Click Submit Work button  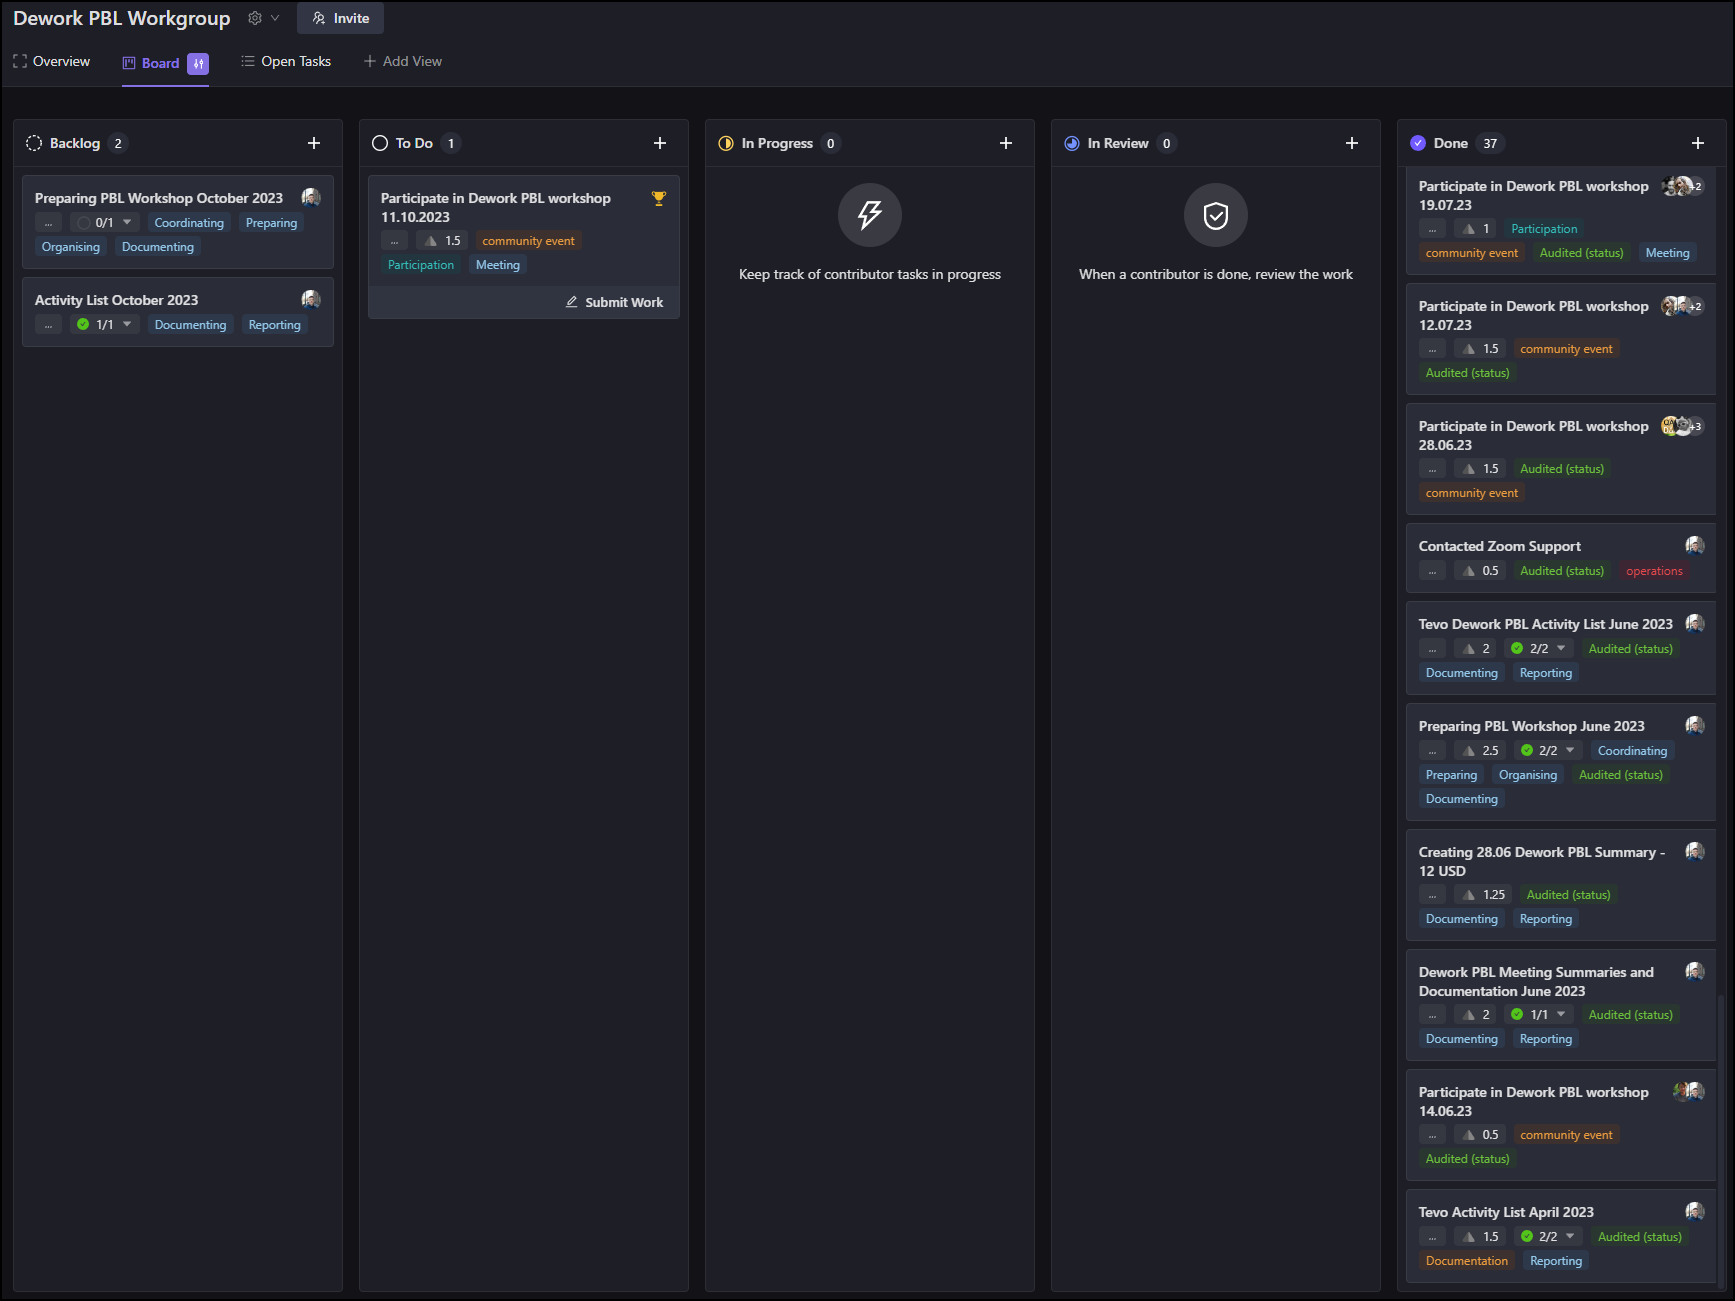tap(615, 302)
